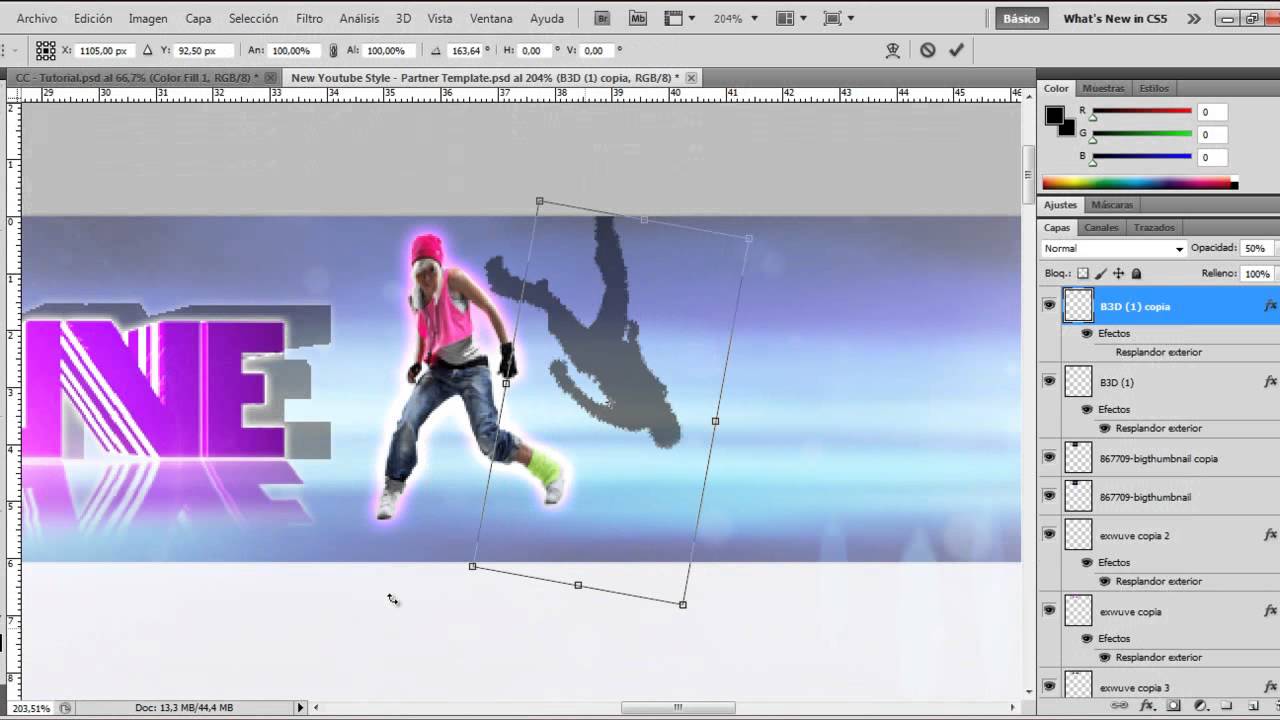Switch to the Muestras tab
This screenshot has height=720, width=1280.
pos(1103,88)
